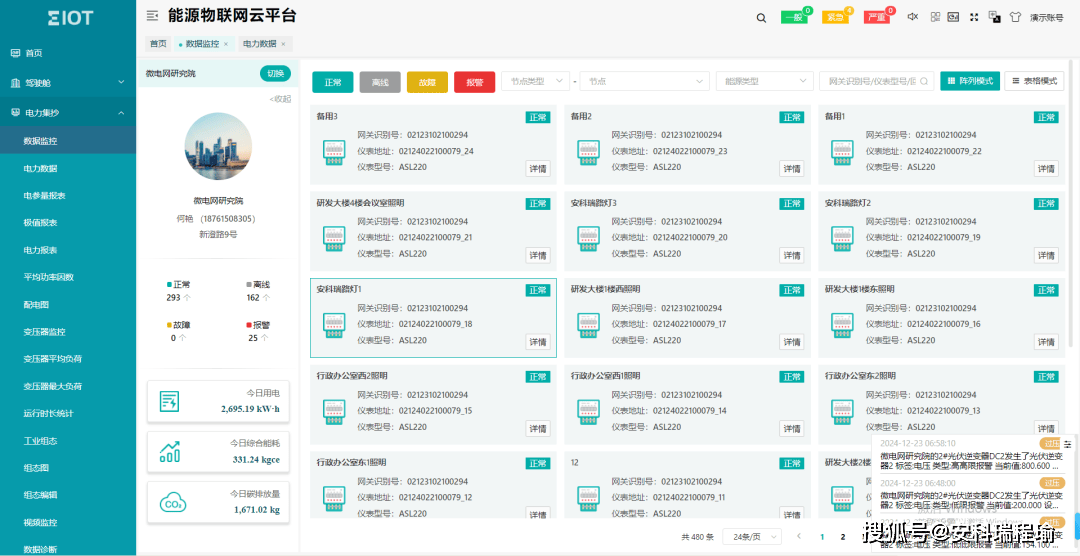Close the 数据监控 tab

coord(225,44)
